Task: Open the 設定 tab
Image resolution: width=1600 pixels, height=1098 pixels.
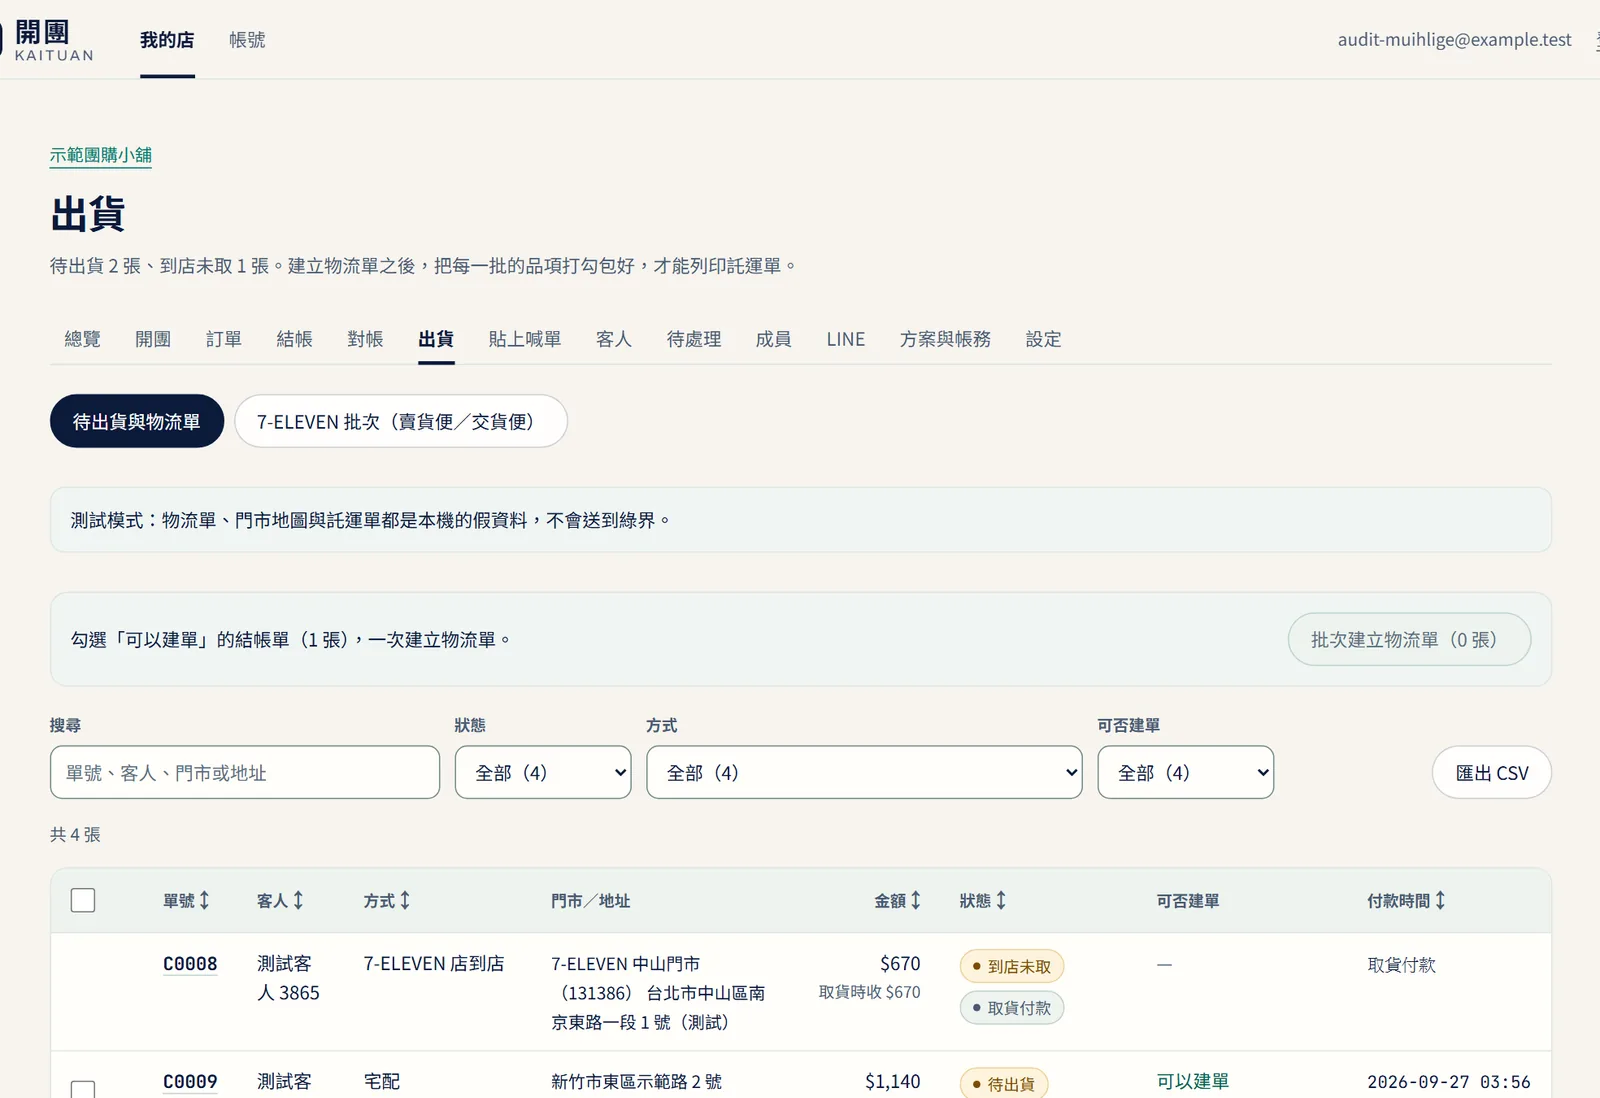Action: click(1044, 339)
